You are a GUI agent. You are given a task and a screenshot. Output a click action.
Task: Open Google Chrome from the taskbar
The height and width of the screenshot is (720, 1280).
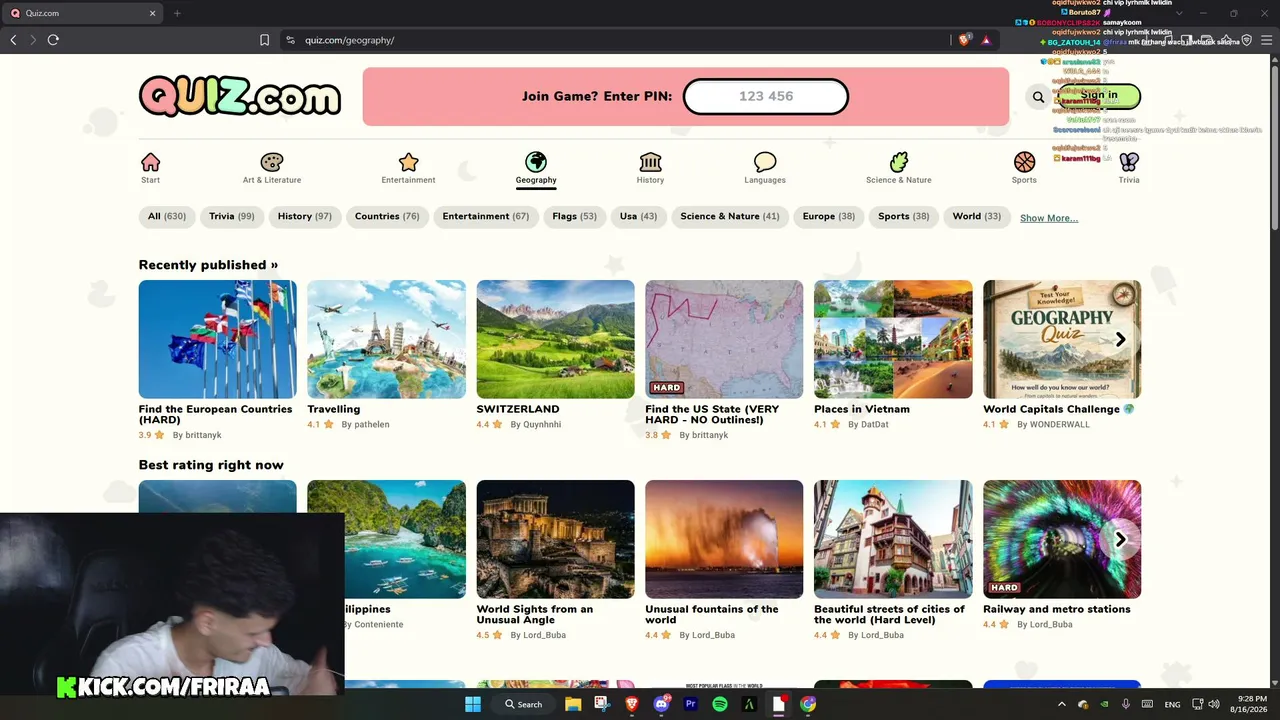point(808,704)
